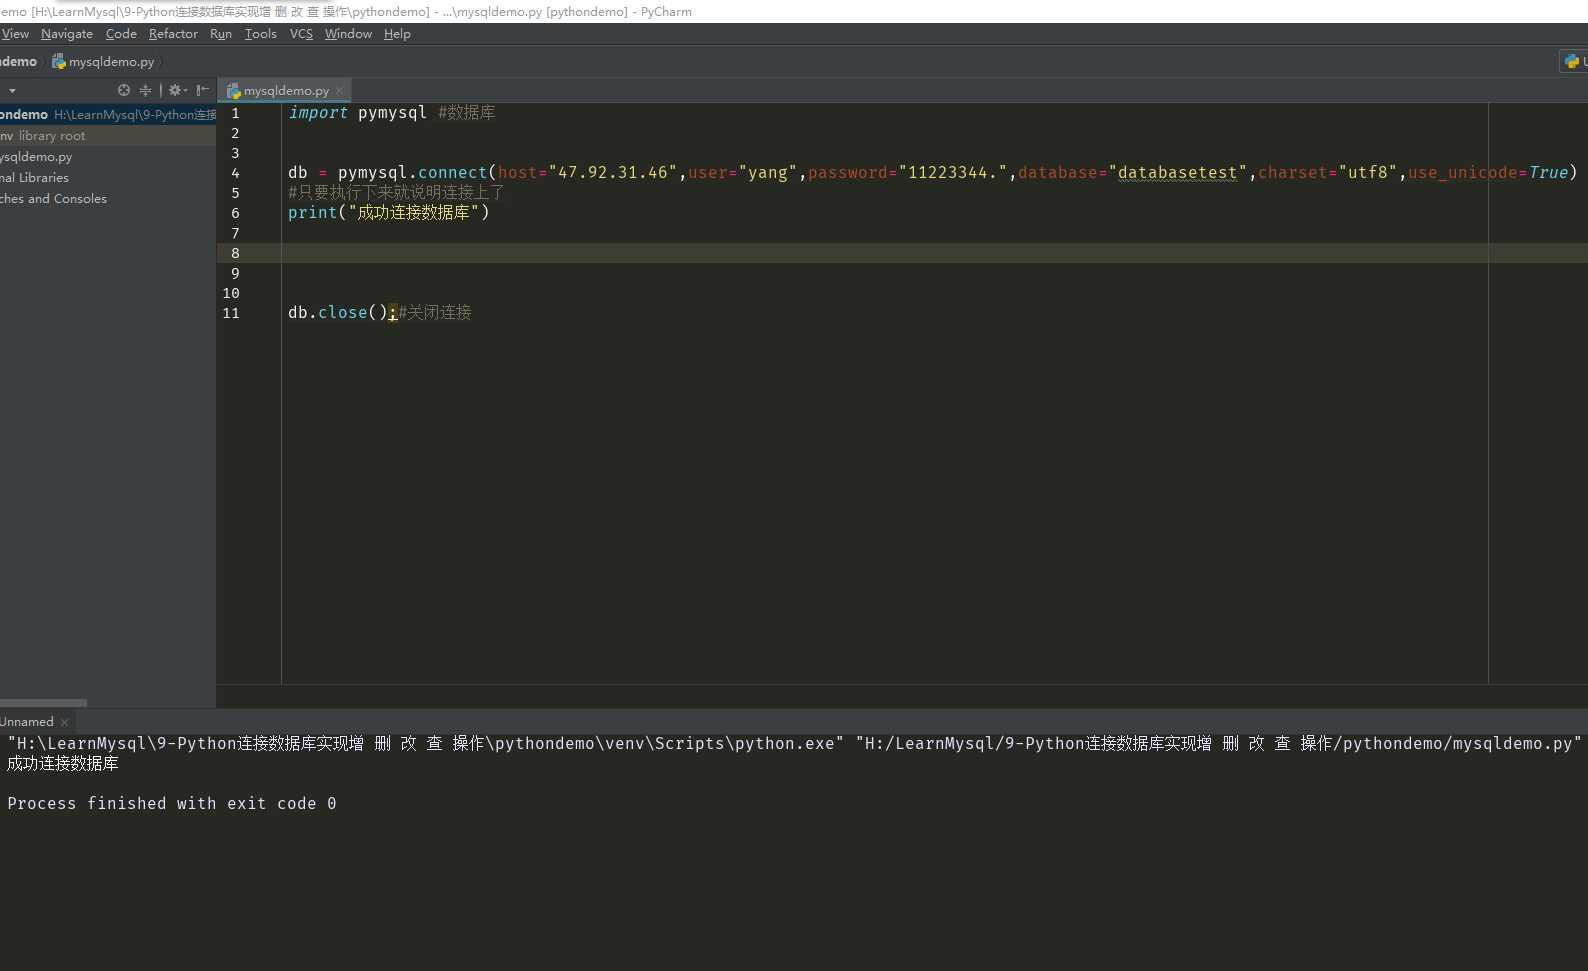Open the View menu
Image resolution: width=1588 pixels, height=971 pixels.
pyautogui.click(x=15, y=34)
